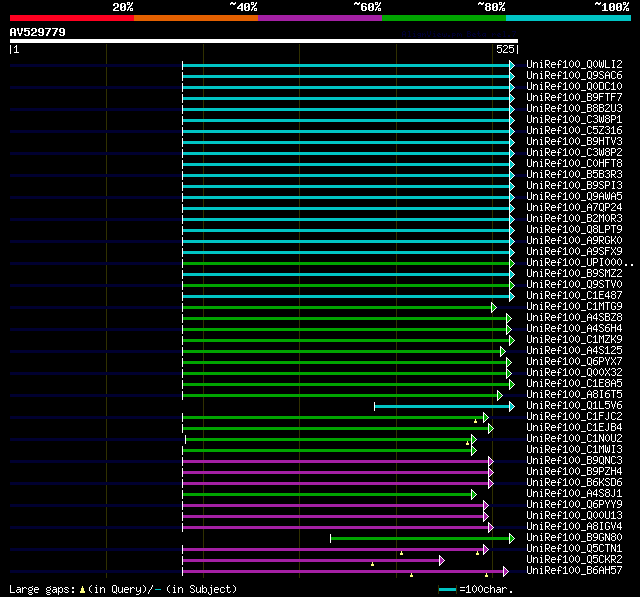Screen dimensions: 640x597
Task: Pick the UniRef100_C1MWI3 label
Action: (x=574, y=450)
